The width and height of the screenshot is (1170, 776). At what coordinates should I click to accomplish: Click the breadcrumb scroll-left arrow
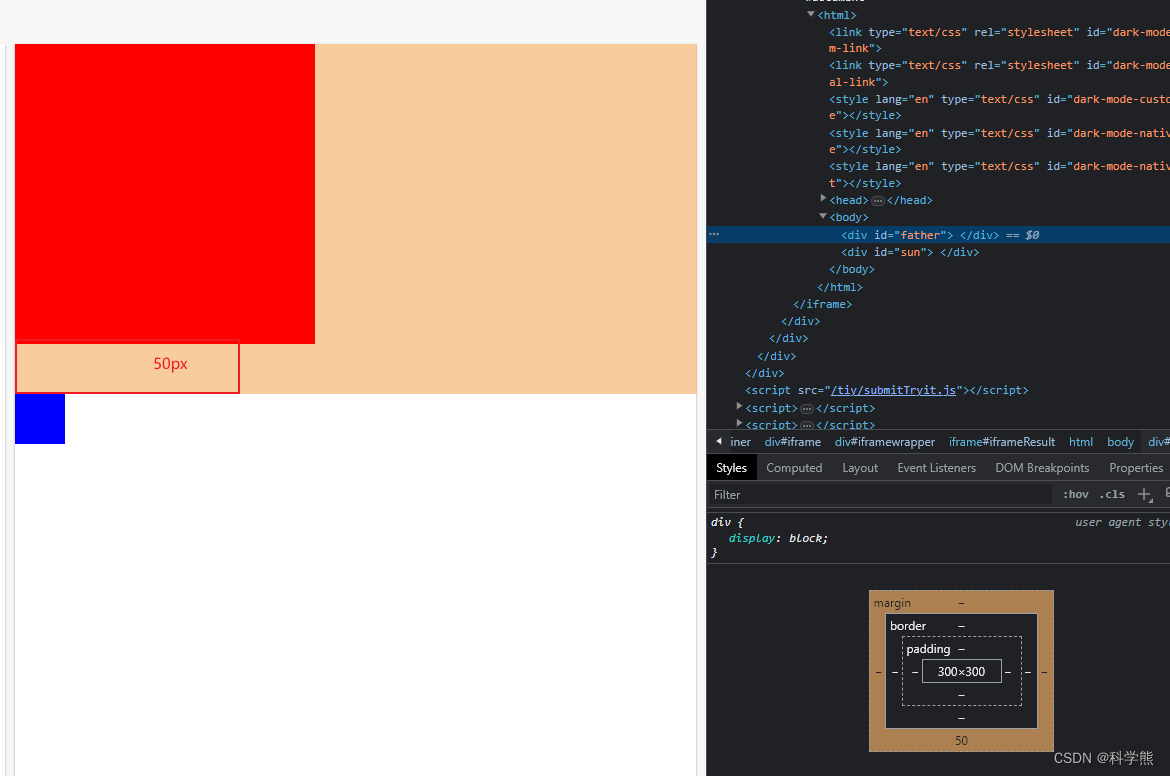coord(719,442)
